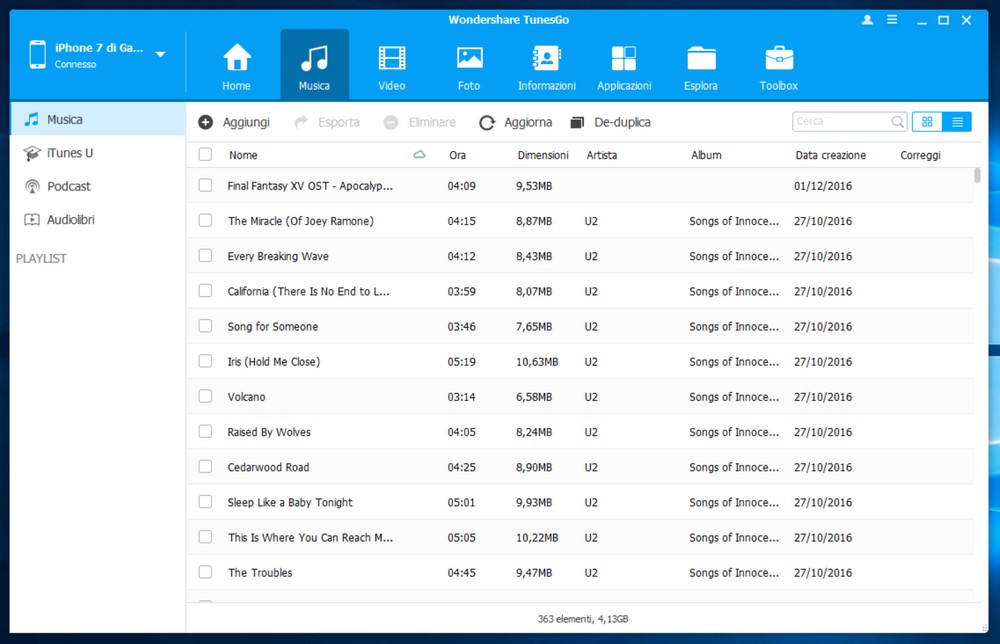Click the Correggi column header
Screen dimensions: 1000x644
coord(920,155)
